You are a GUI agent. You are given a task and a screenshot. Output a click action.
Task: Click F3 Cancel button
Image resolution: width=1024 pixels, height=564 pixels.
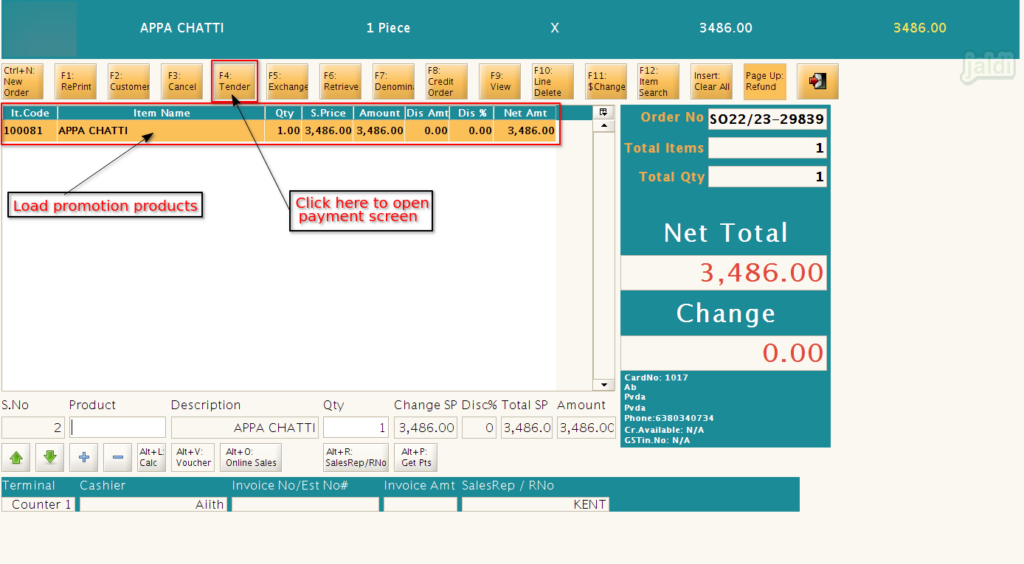point(182,81)
